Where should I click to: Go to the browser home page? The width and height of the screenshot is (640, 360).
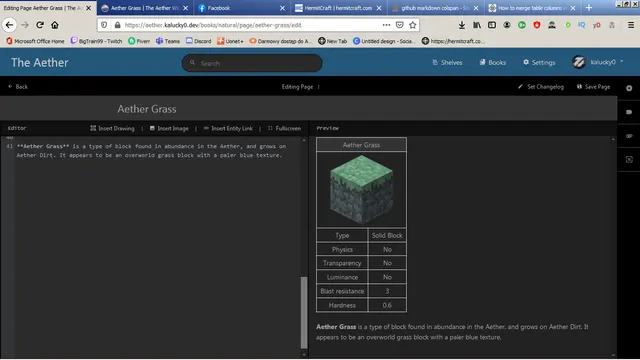55,25
